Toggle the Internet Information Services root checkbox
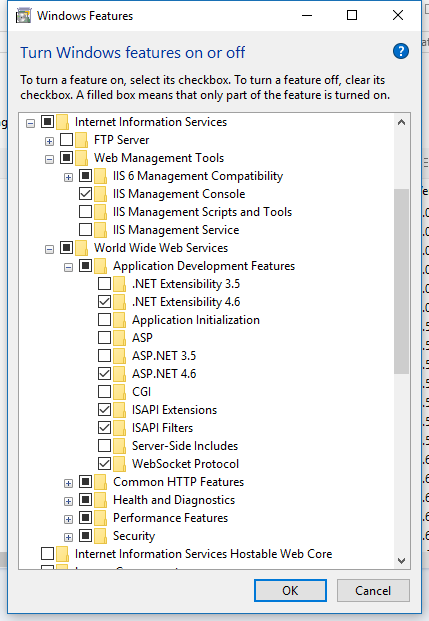The height and width of the screenshot is (621, 429). coord(48,121)
